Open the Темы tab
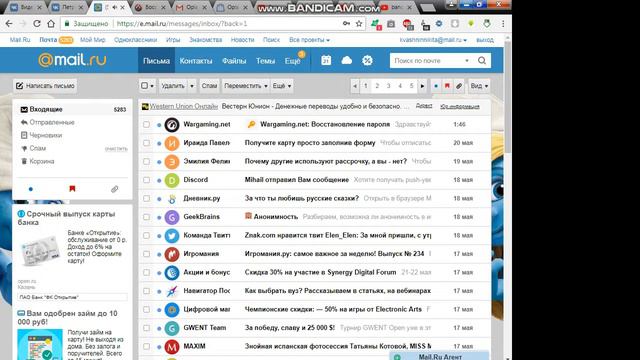 click(x=265, y=60)
